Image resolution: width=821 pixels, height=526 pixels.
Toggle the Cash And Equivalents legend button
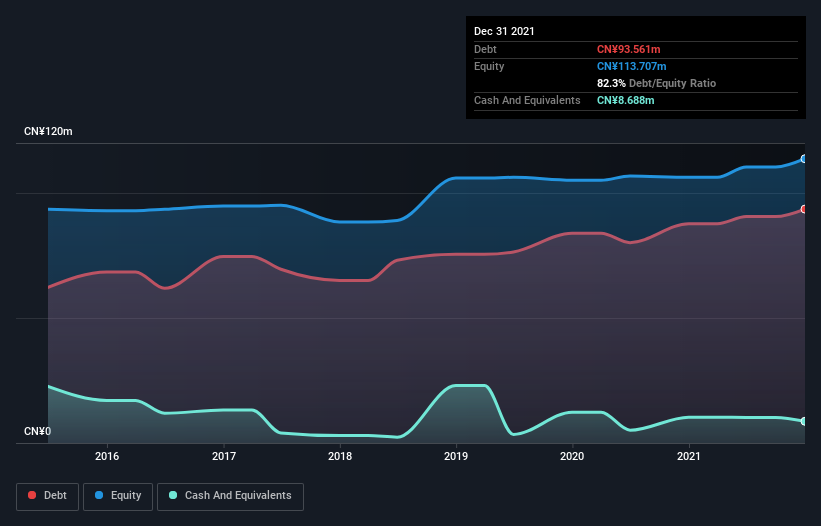(230, 496)
